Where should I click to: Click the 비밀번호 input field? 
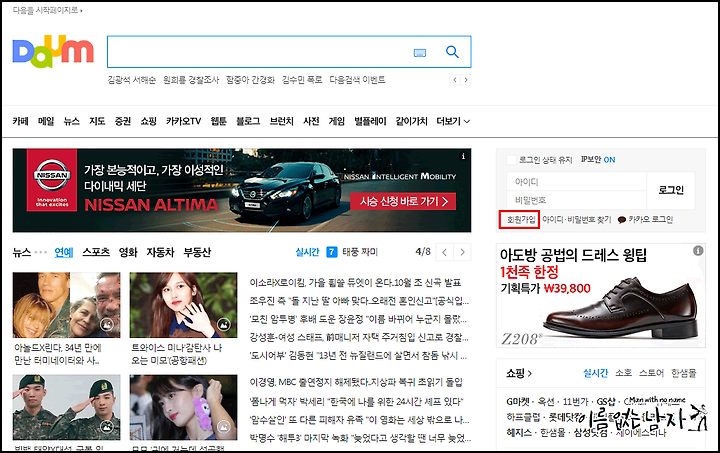(576, 200)
